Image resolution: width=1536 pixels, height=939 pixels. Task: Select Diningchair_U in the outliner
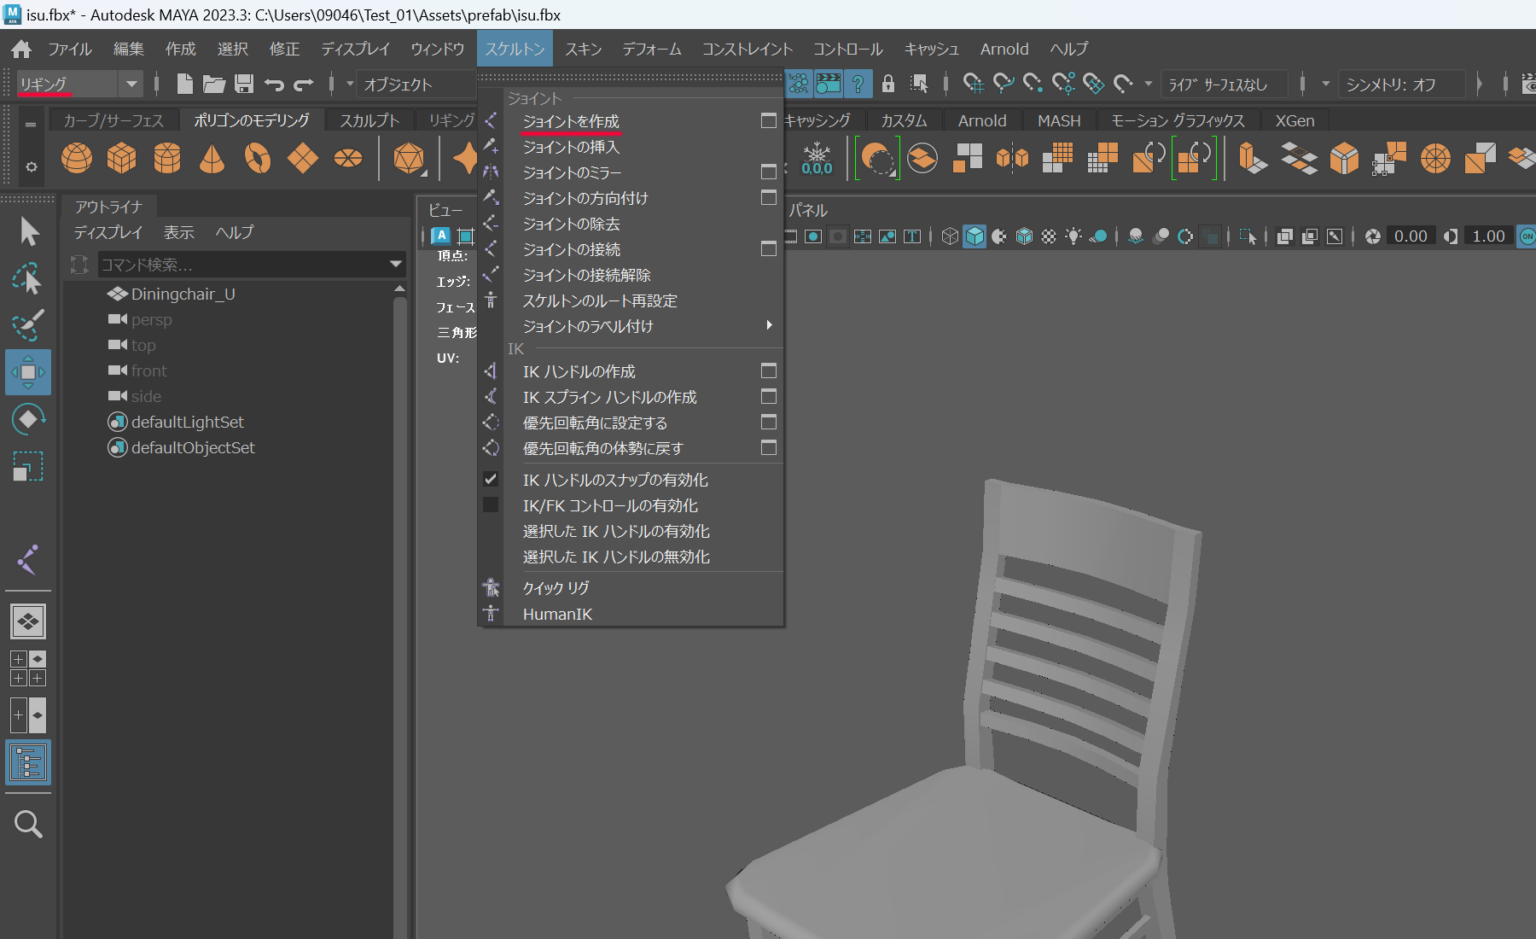coord(183,294)
